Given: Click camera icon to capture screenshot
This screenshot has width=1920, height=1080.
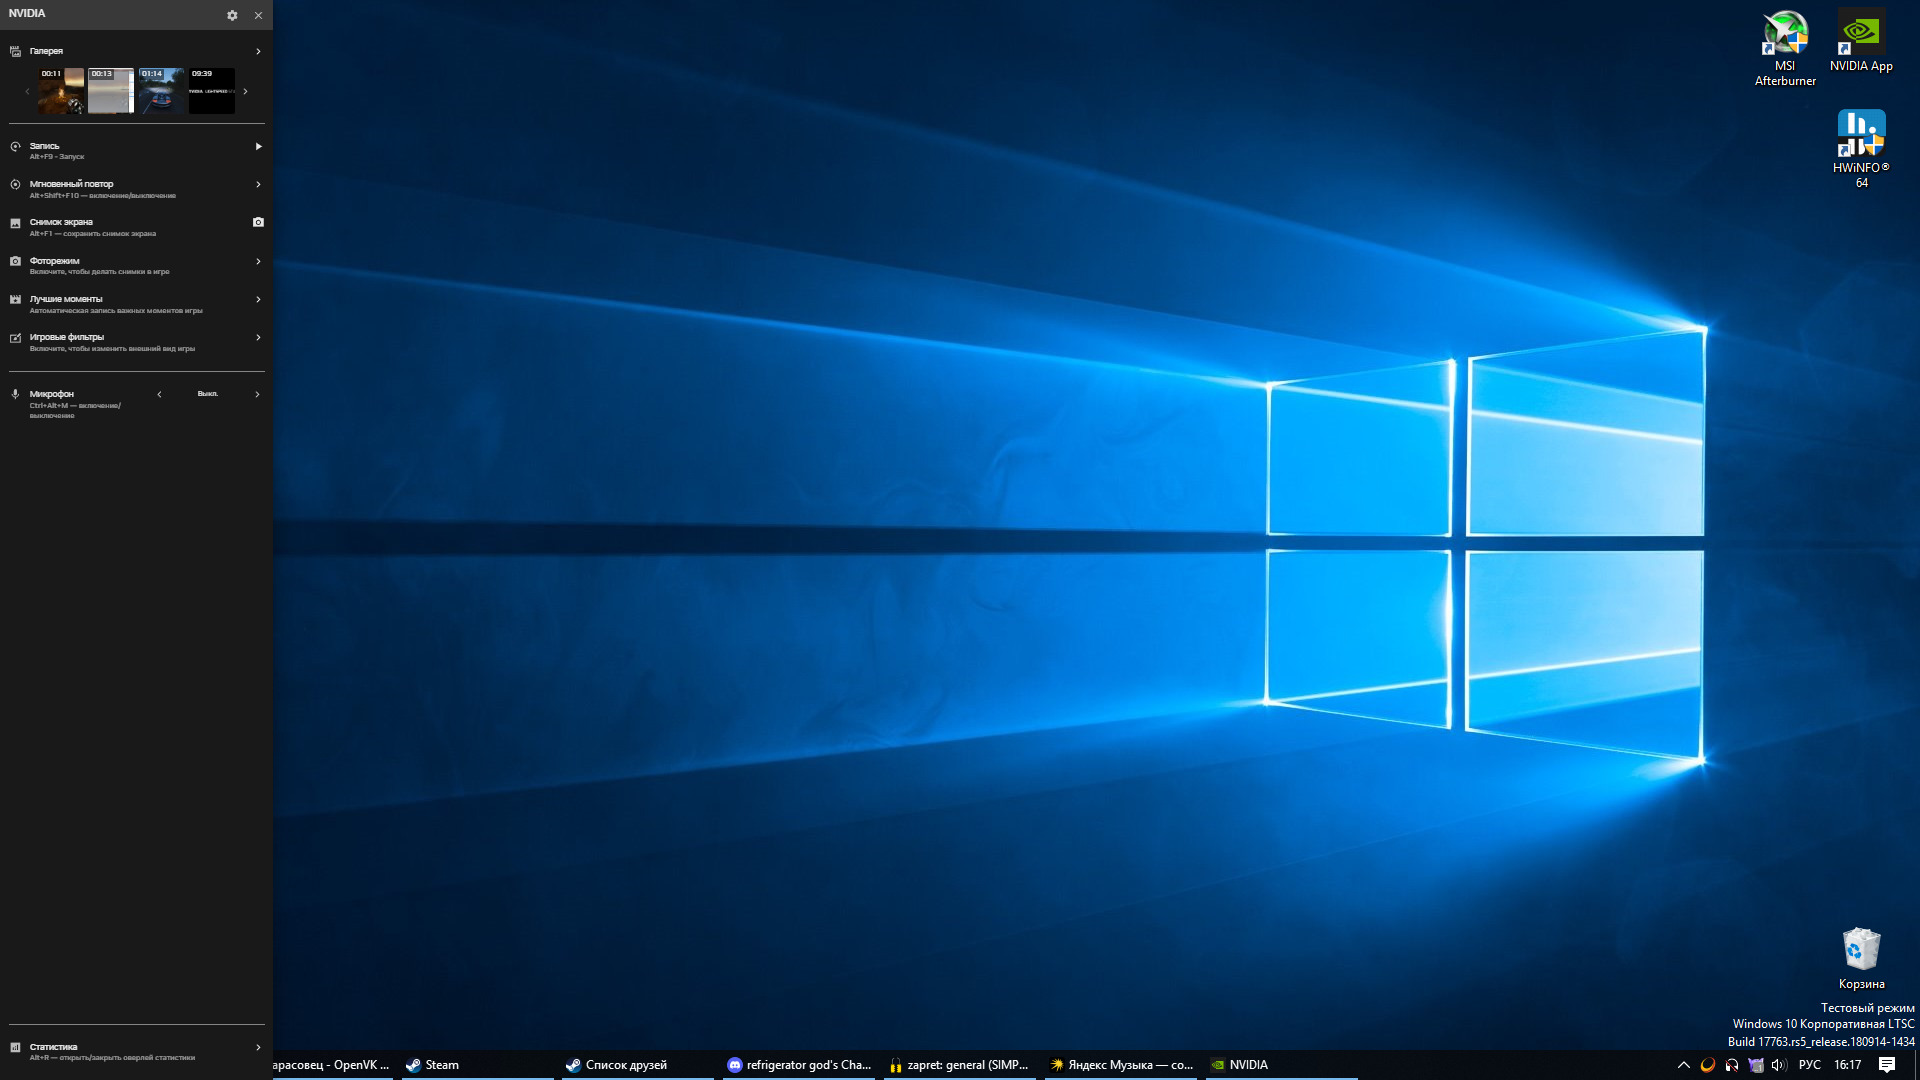Looking at the screenshot, I should (258, 222).
